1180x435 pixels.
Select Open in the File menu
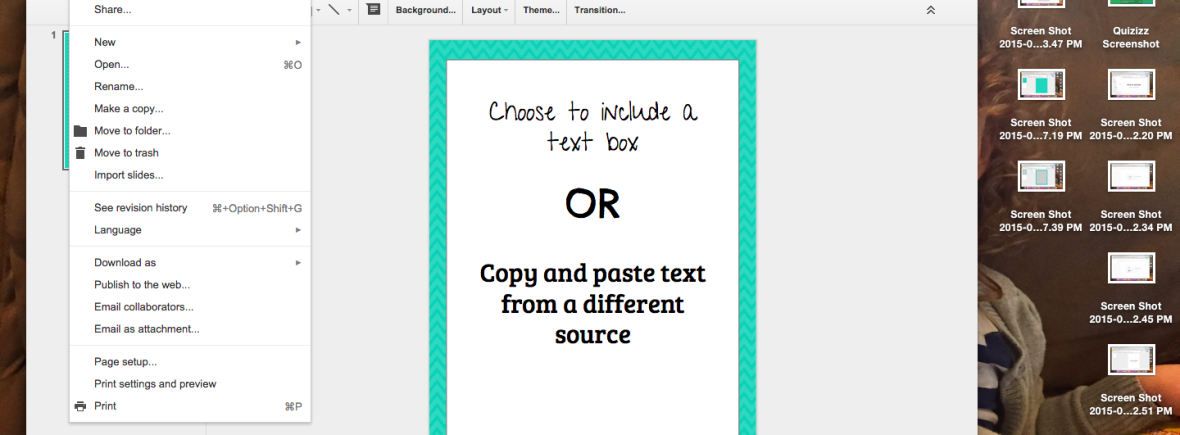click(190, 65)
